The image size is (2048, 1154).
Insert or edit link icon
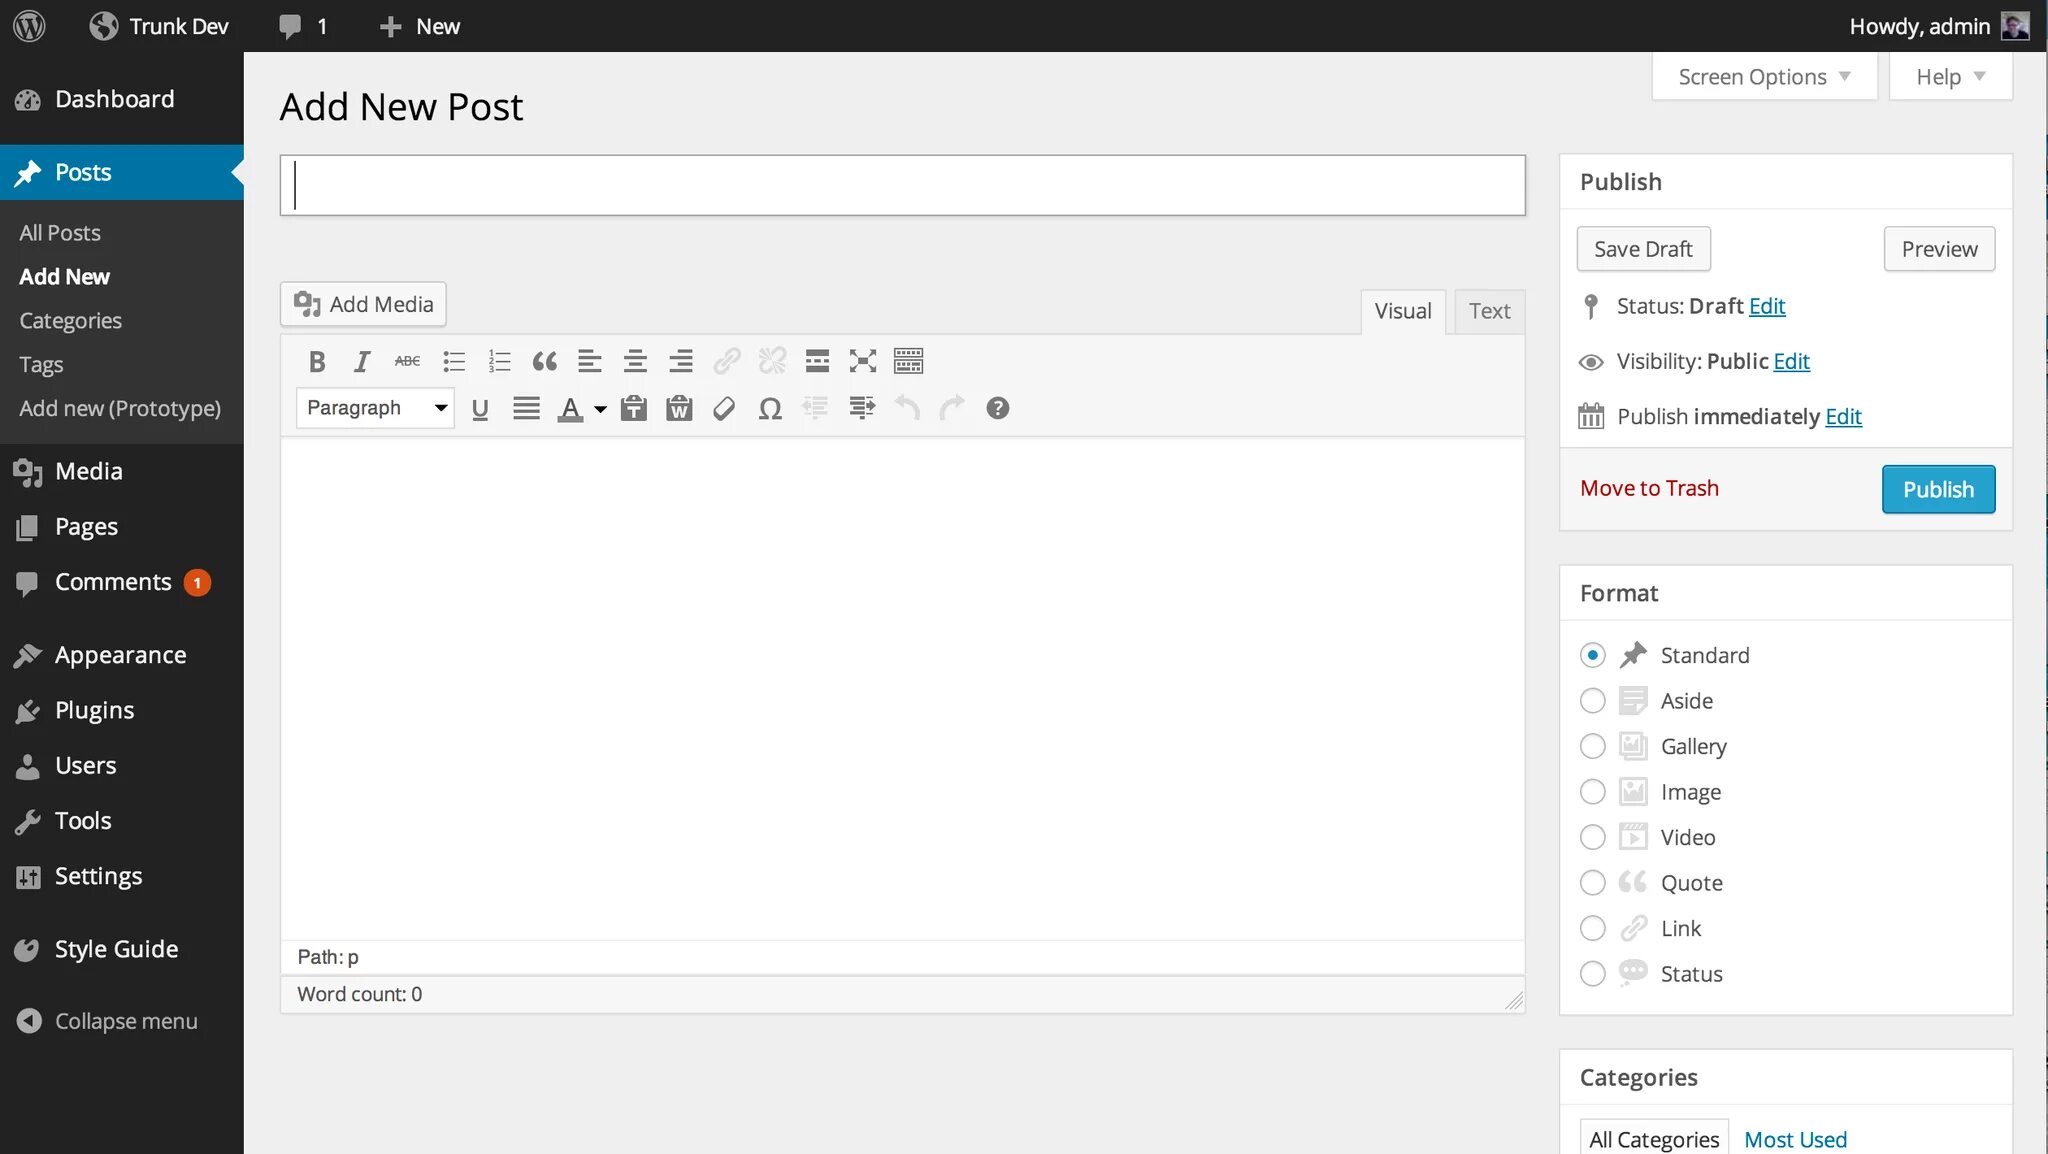[x=726, y=361]
